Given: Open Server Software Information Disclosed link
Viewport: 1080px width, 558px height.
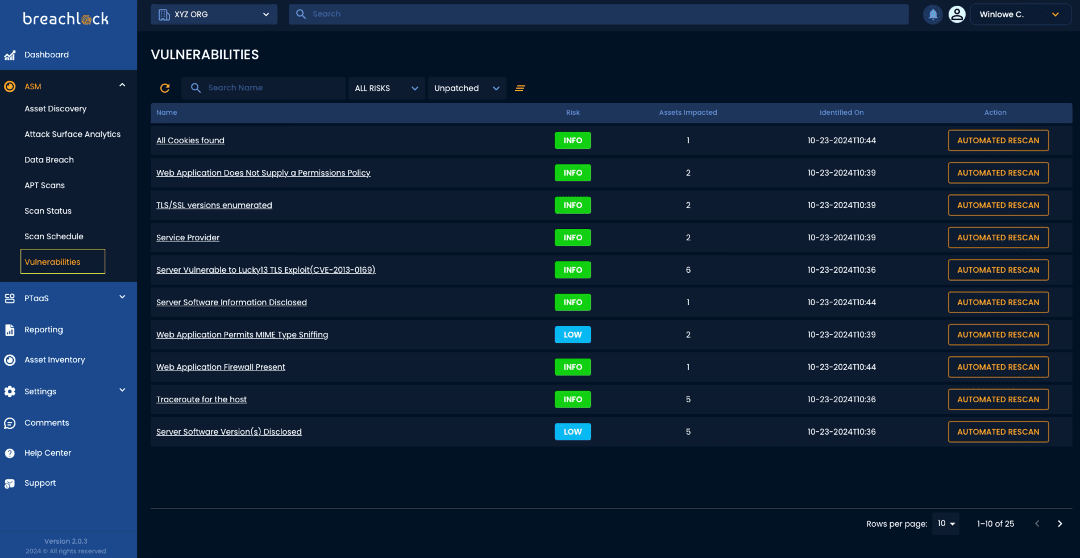Looking at the screenshot, I should click(231, 302).
